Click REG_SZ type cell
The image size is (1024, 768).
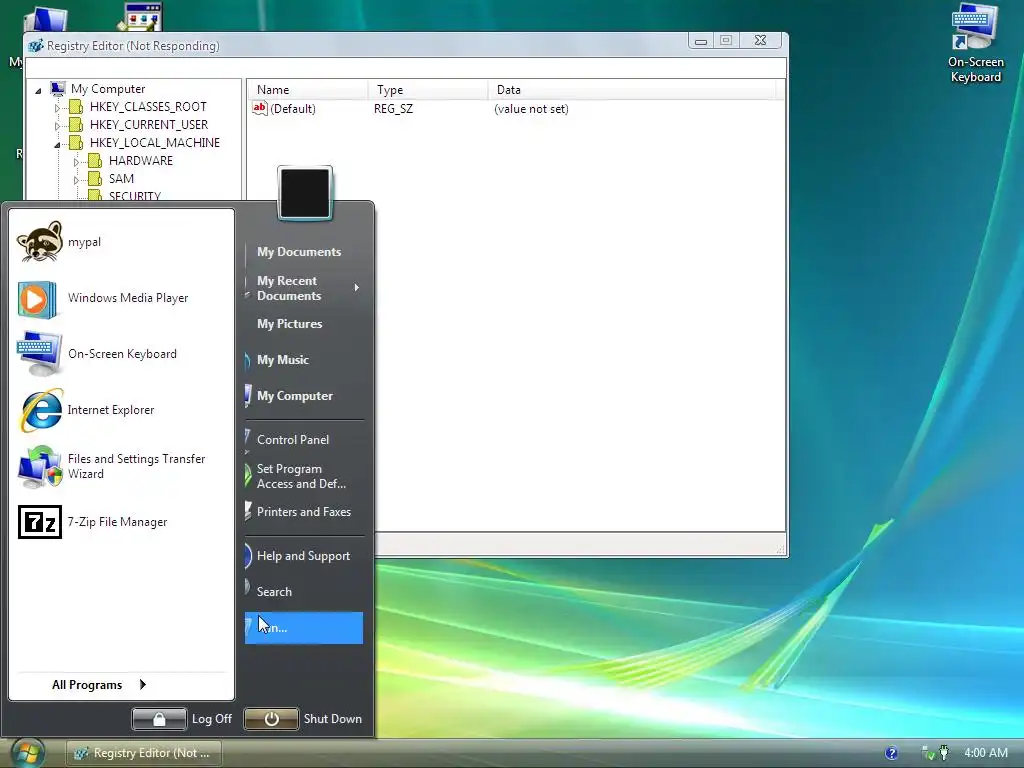[393, 109]
